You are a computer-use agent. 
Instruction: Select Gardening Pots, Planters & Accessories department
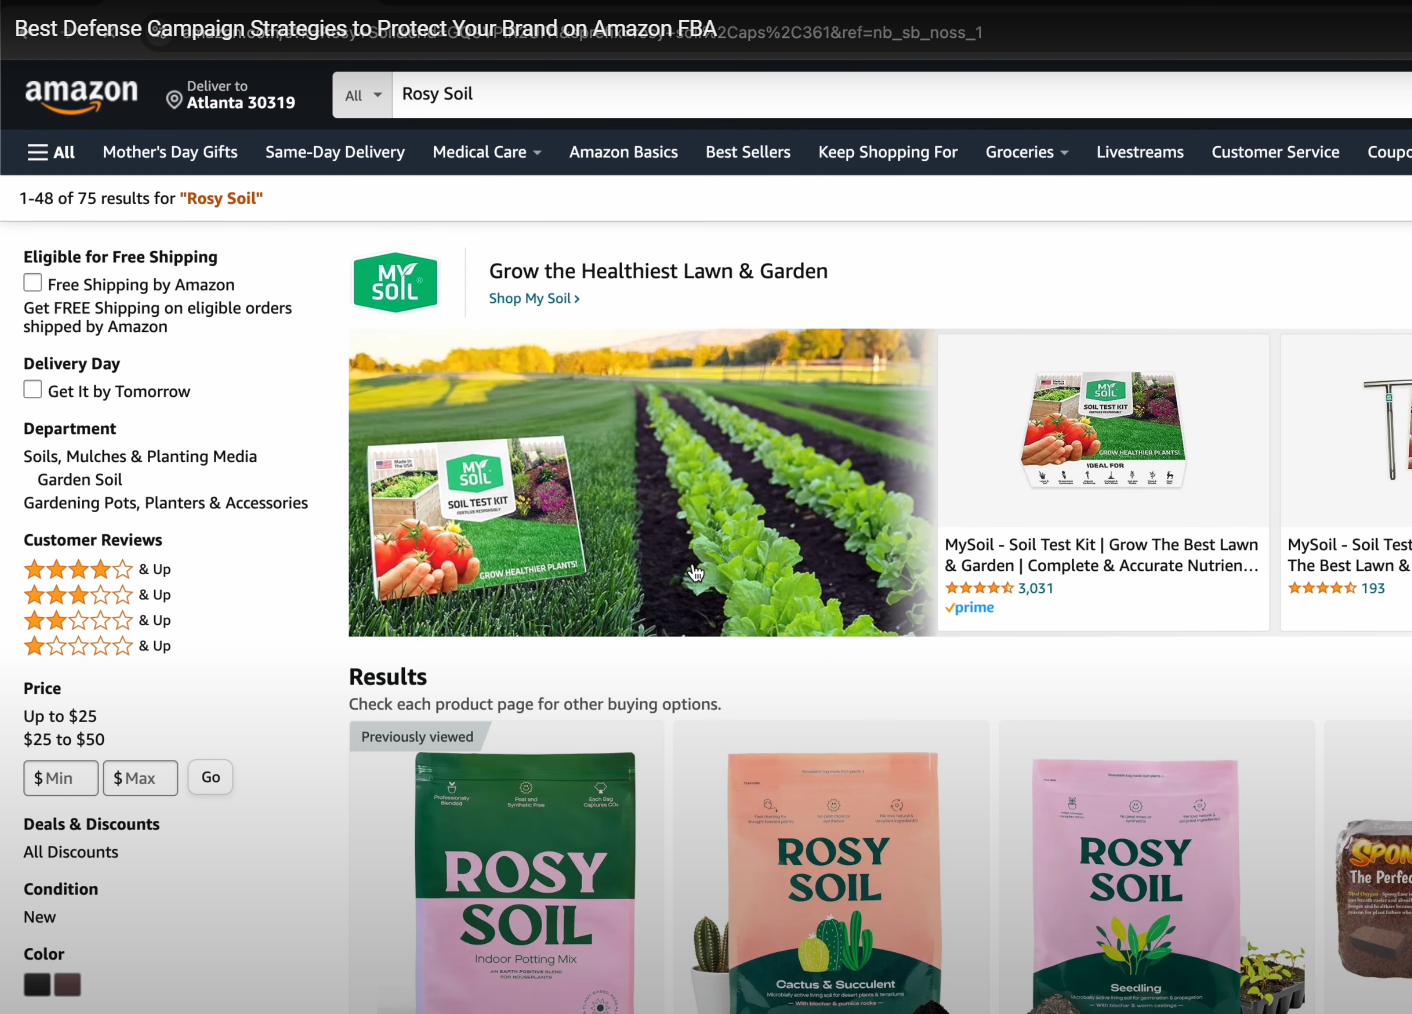pos(166,503)
